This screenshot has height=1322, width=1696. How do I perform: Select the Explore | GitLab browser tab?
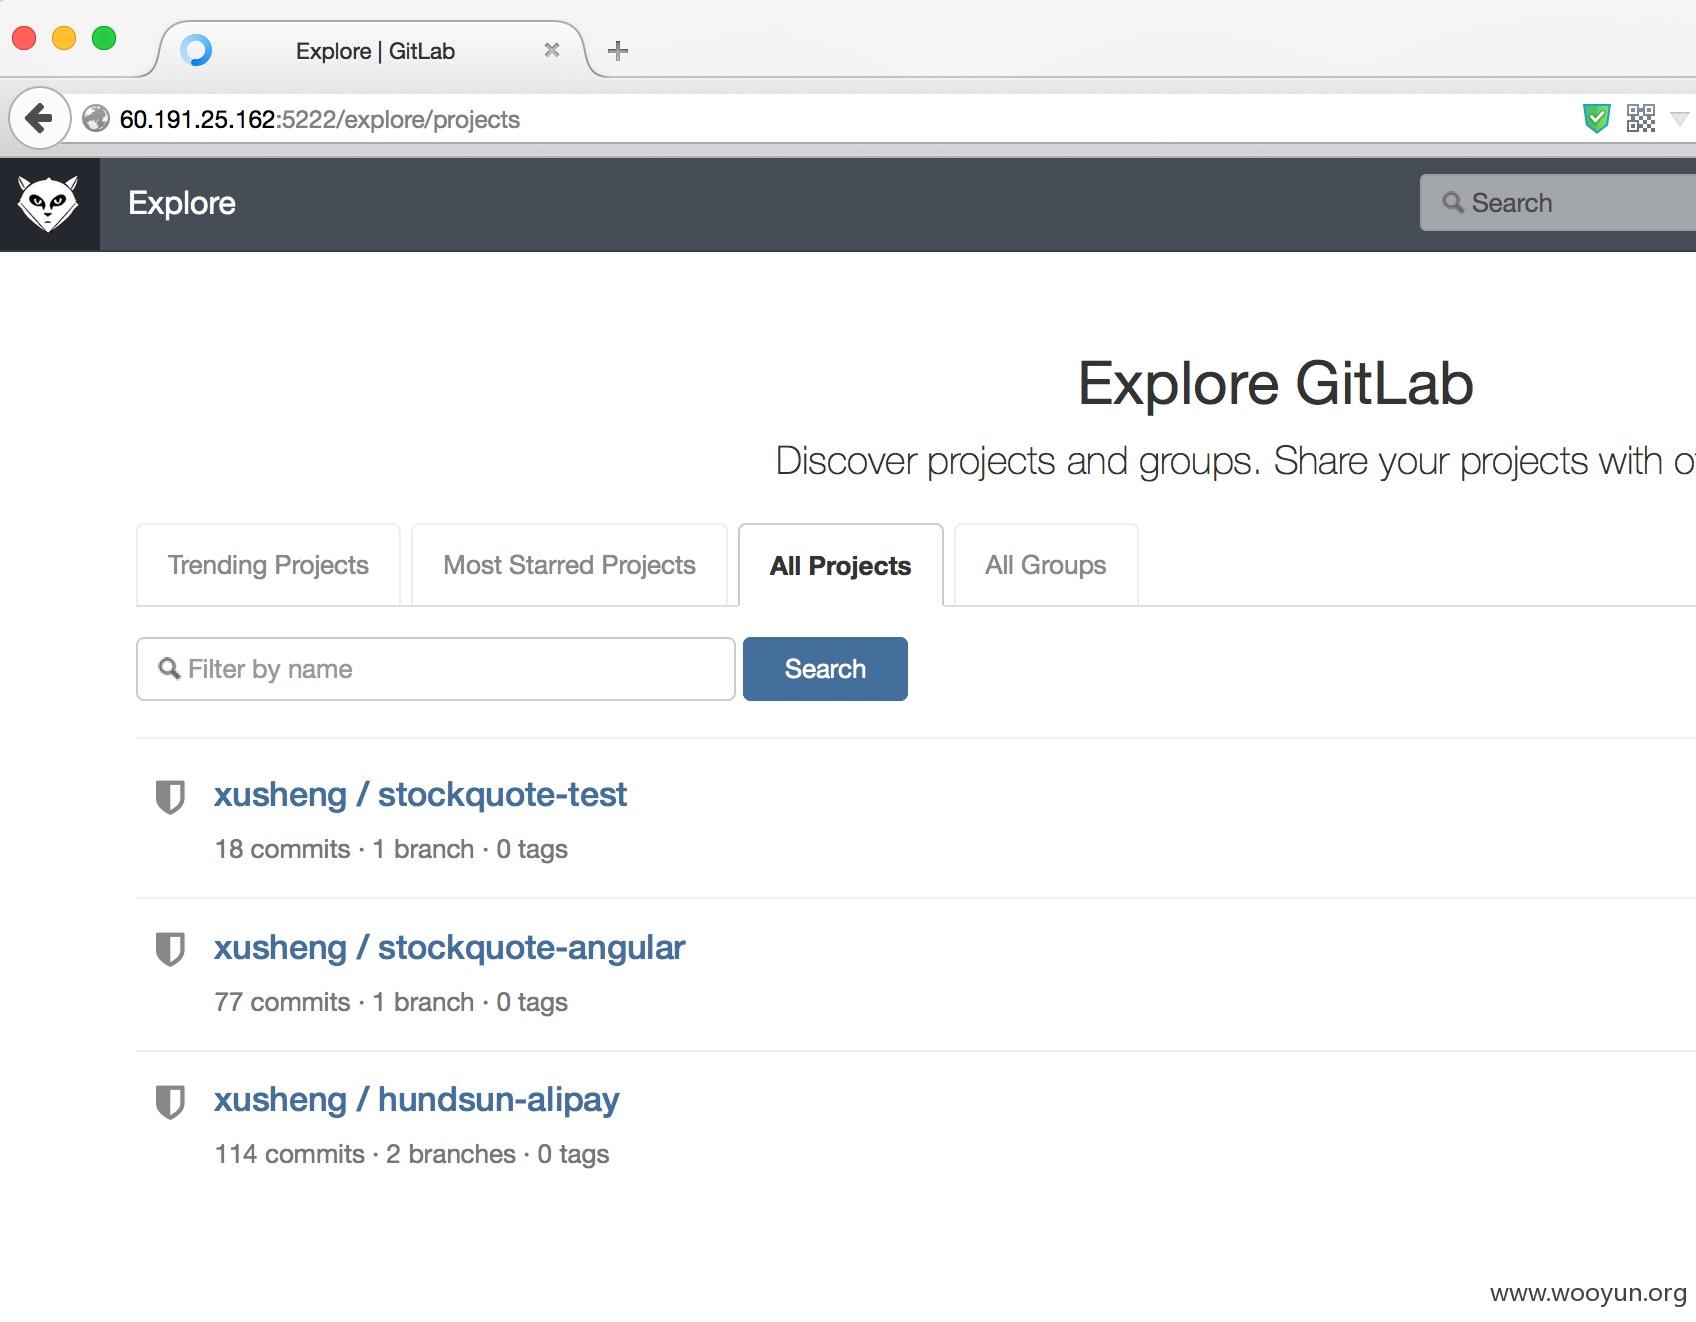point(375,50)
